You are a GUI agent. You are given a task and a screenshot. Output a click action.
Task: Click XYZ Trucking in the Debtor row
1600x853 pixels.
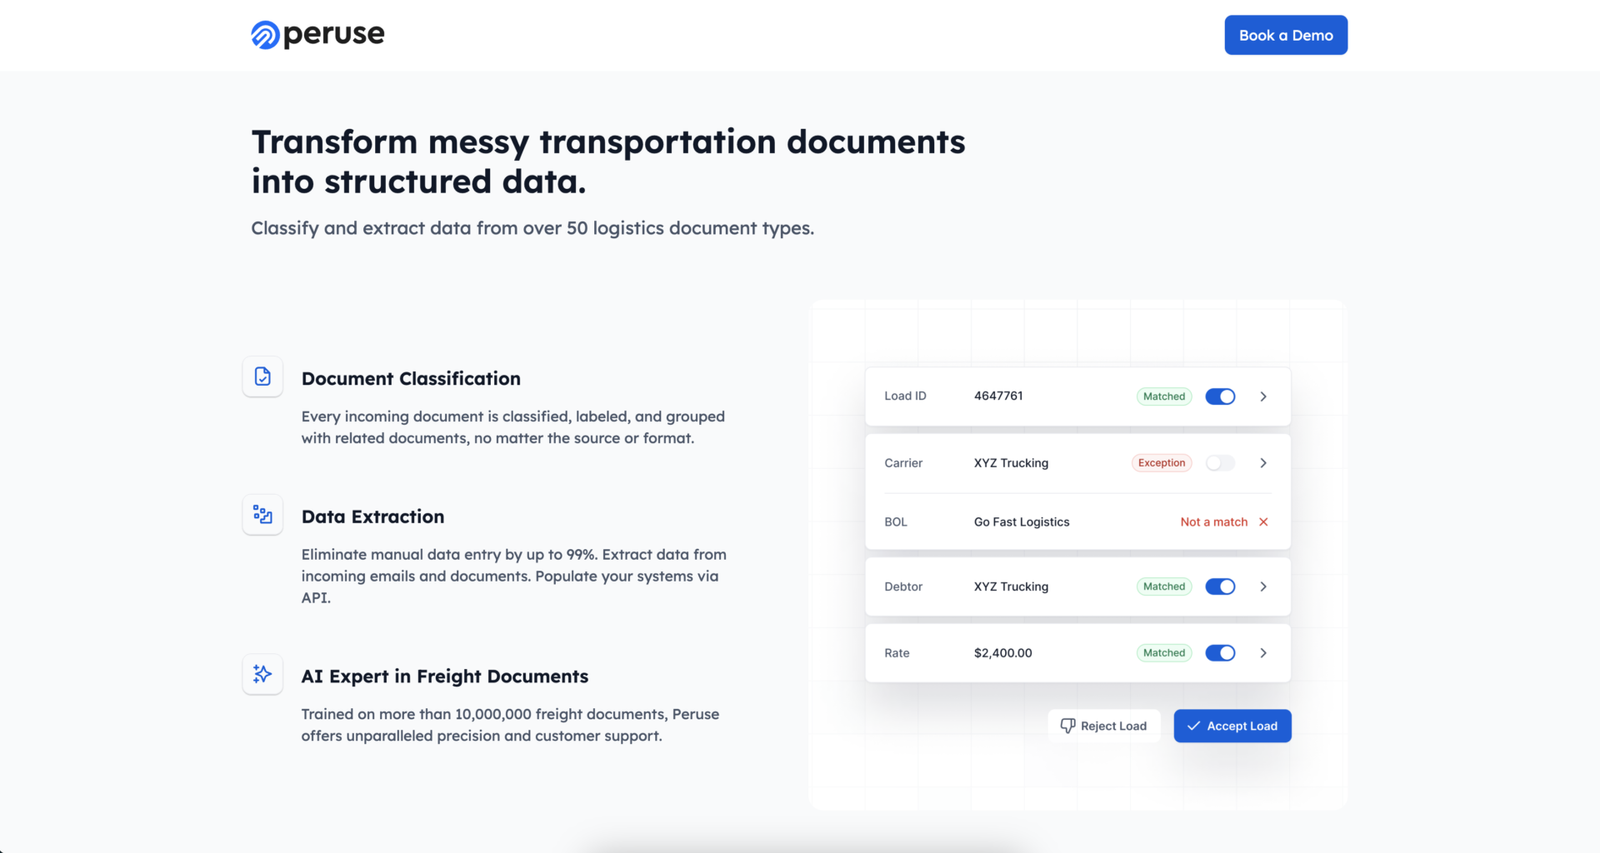click(x=1011, y=587)
